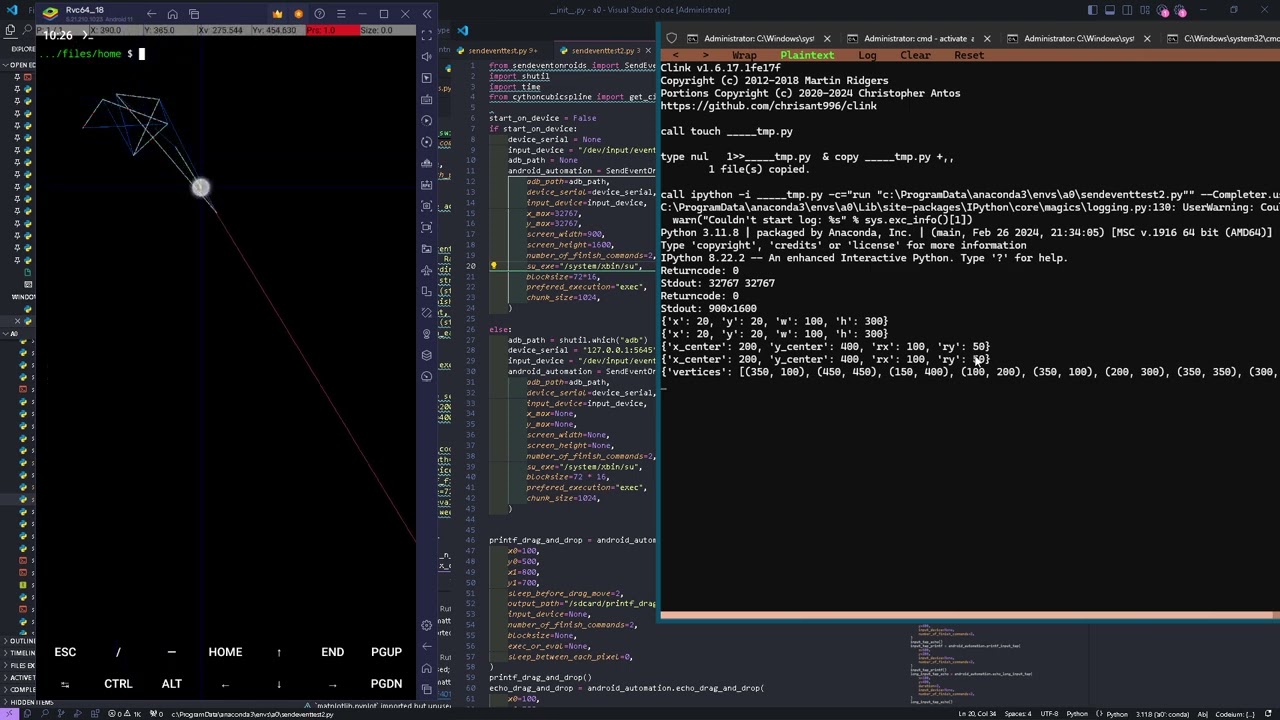Click UTF-8 encoding in status bar
Screen dimensions: 1280x720
1048,714
